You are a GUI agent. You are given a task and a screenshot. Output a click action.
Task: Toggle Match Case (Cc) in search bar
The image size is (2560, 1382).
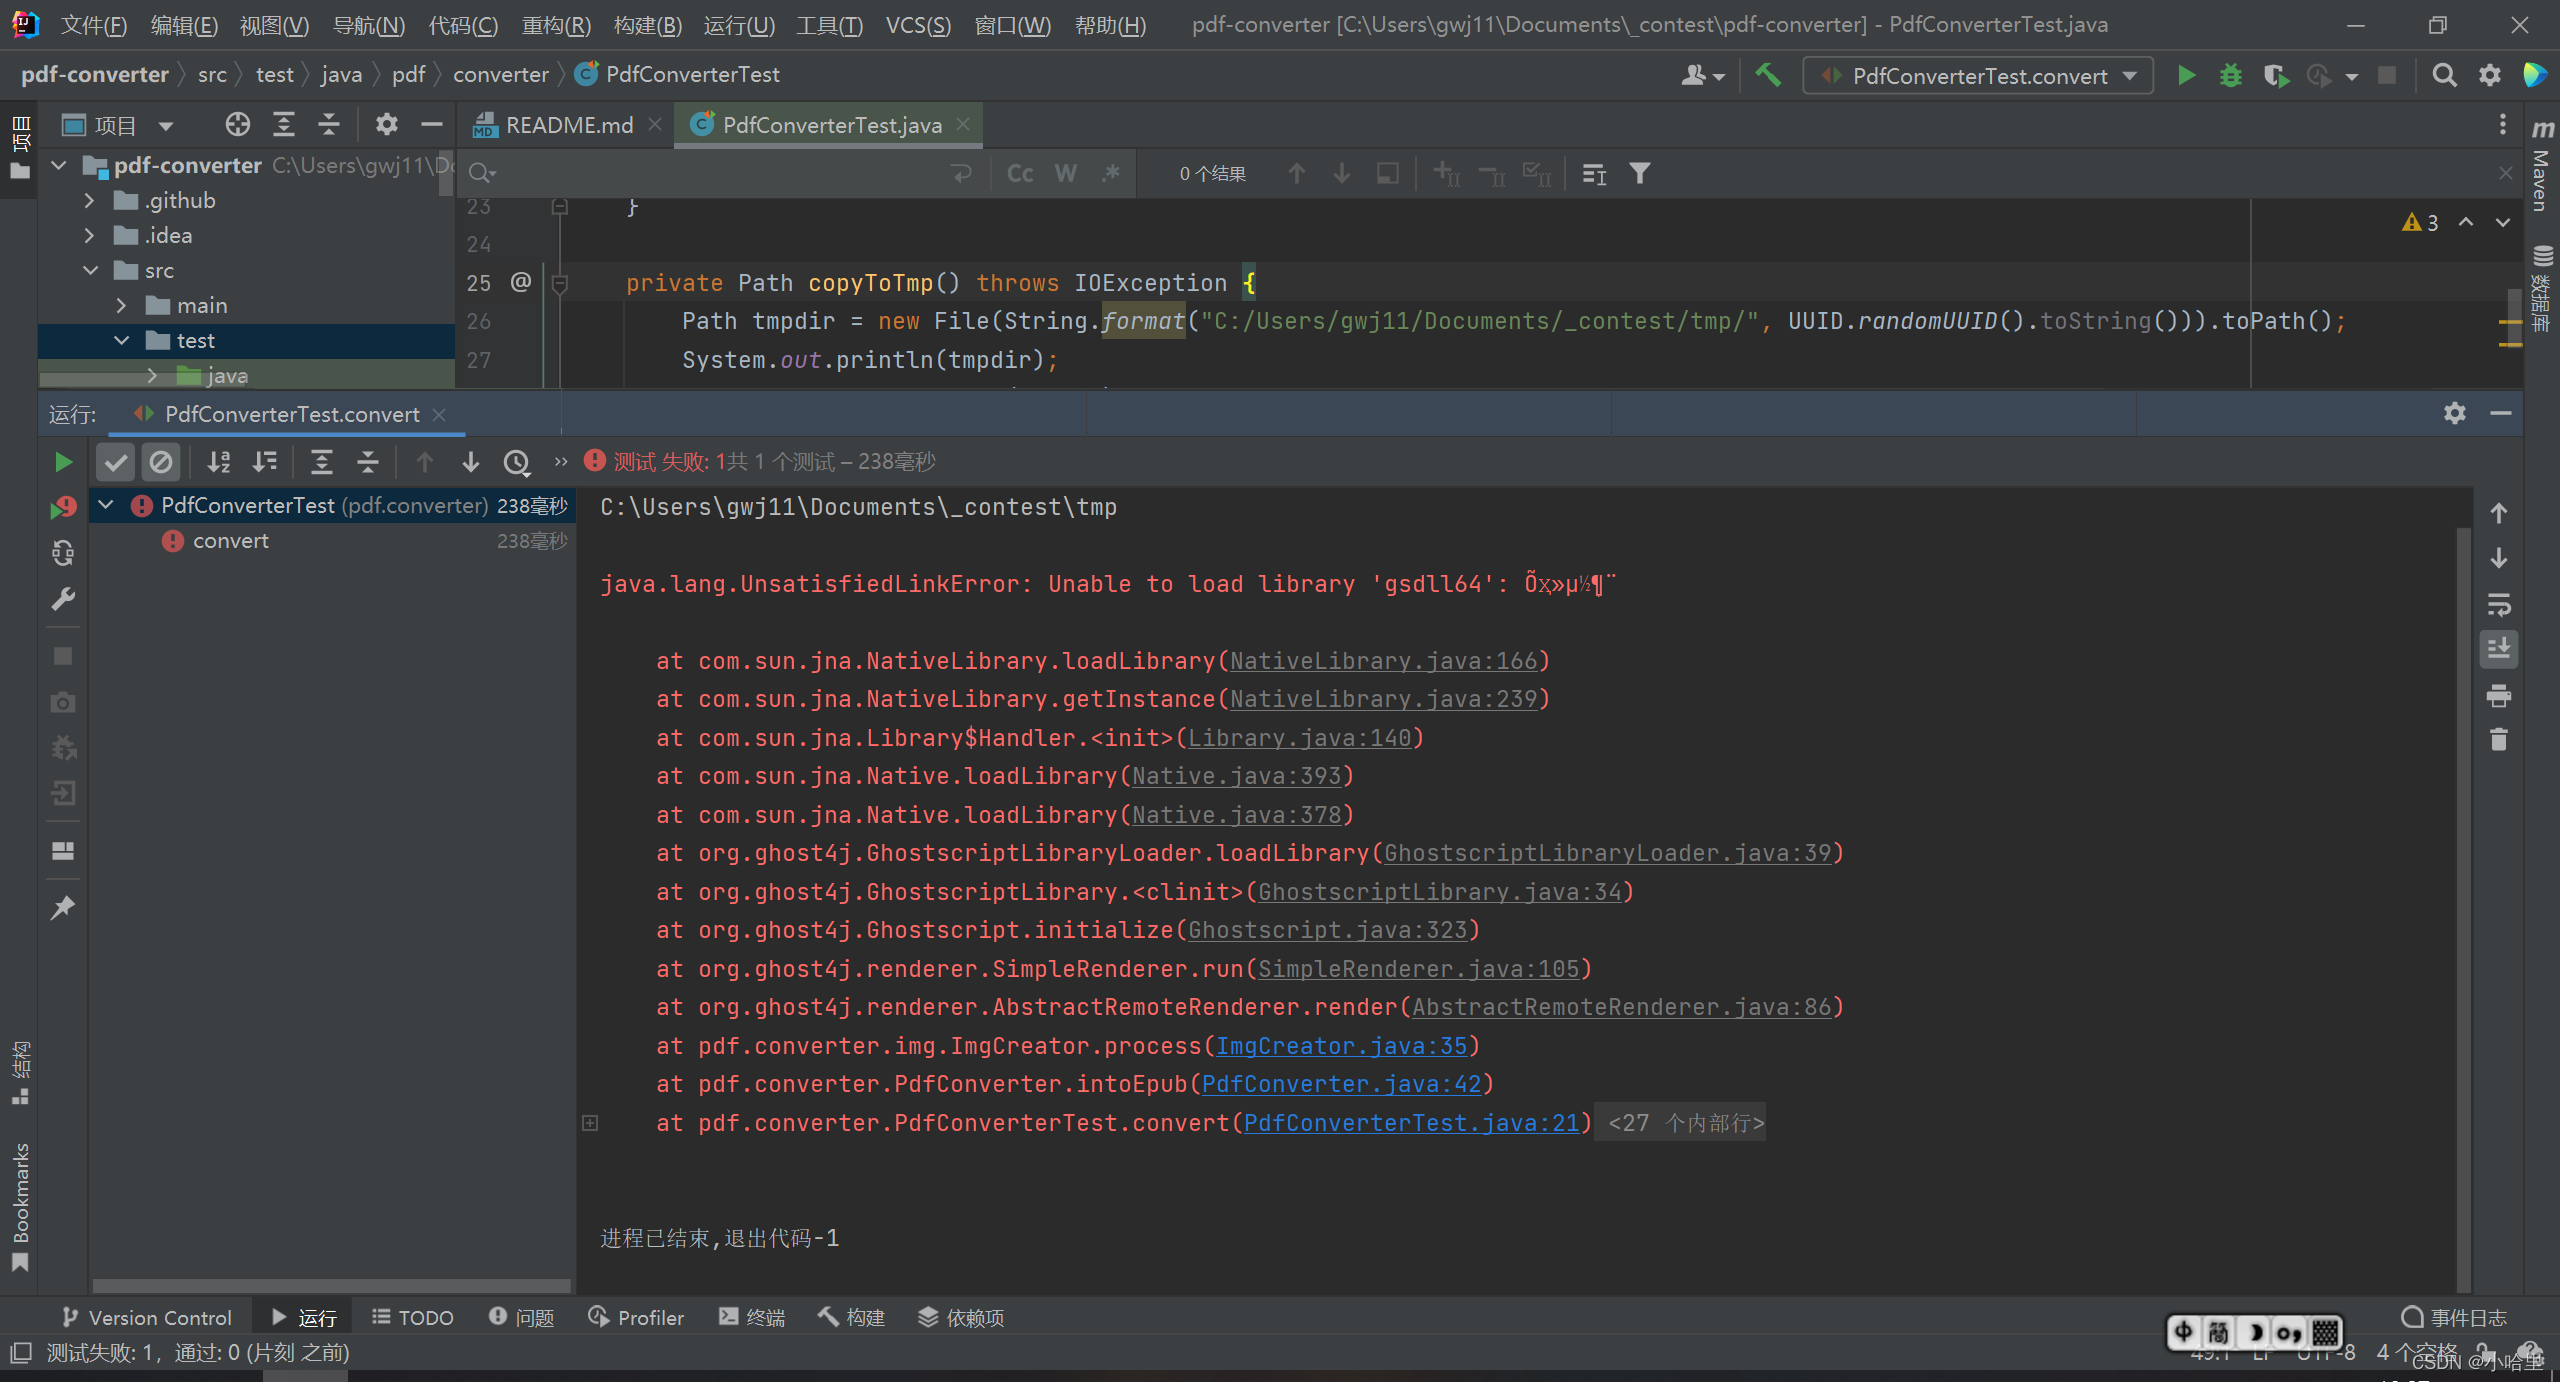click(1019, 174)
